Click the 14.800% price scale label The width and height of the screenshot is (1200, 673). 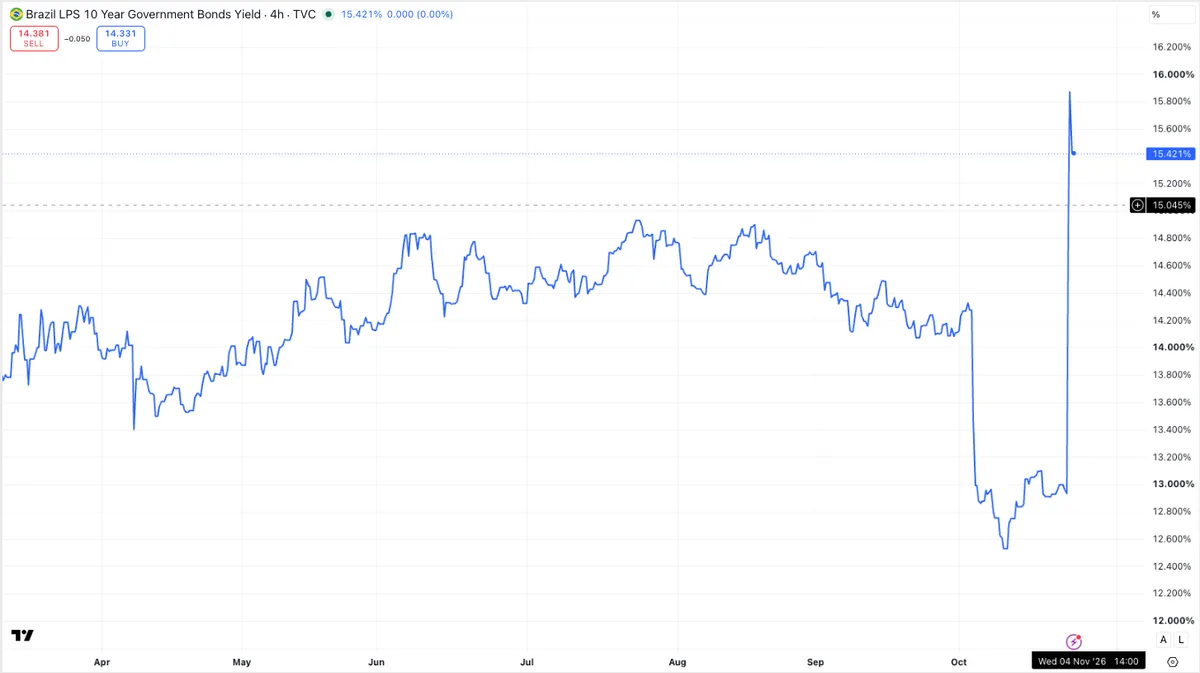[x=1171, y=238]
